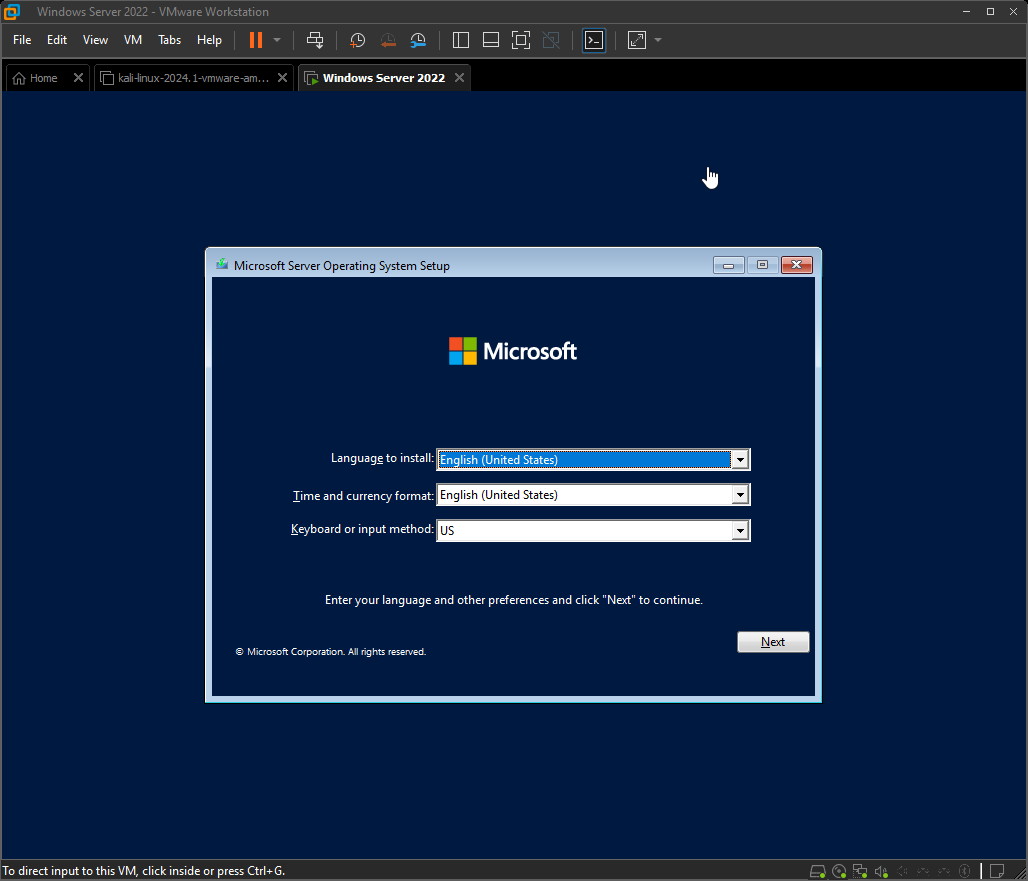Open the View menu
1028x881 pixels.
click(95, 40)
